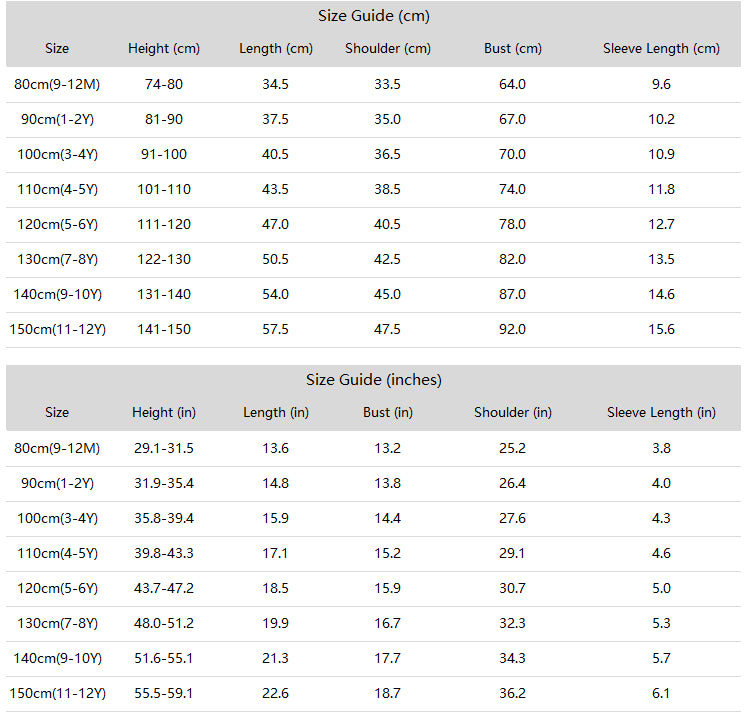Image resolution: width=748 pixels, height=712 pixels.
Task: Click the length value 22.6 inches
Action: 275,693
